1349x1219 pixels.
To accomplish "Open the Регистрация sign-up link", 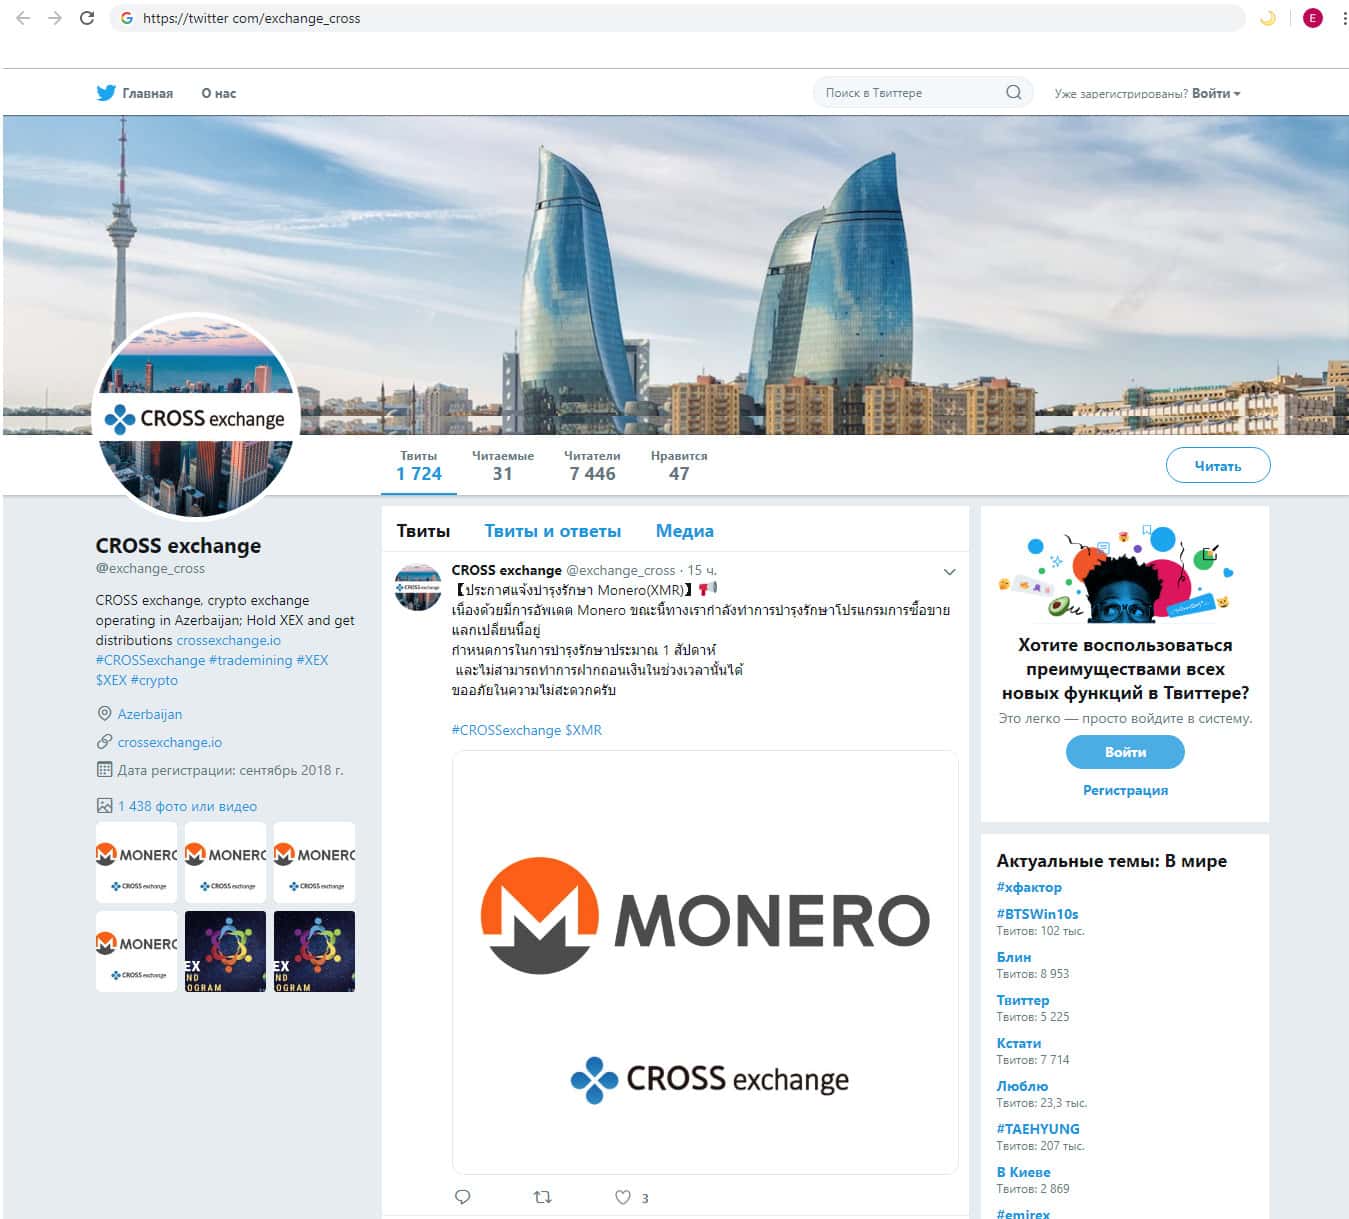I will pyautogui.click(x=1125, y=790).
